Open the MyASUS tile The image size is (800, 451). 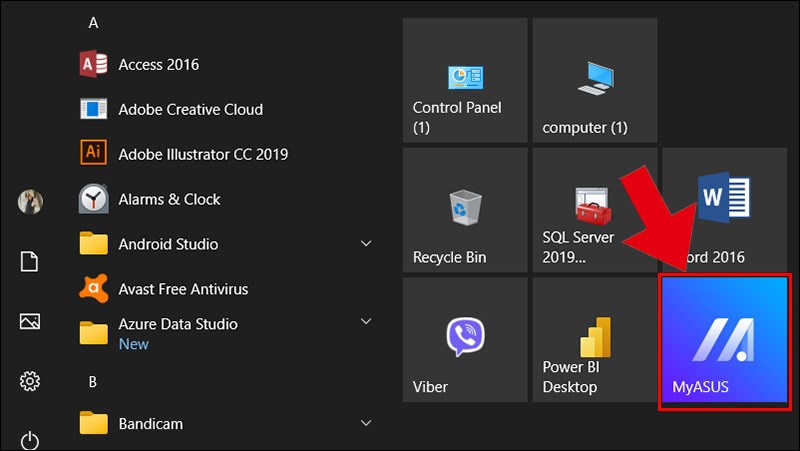[724, 341]
